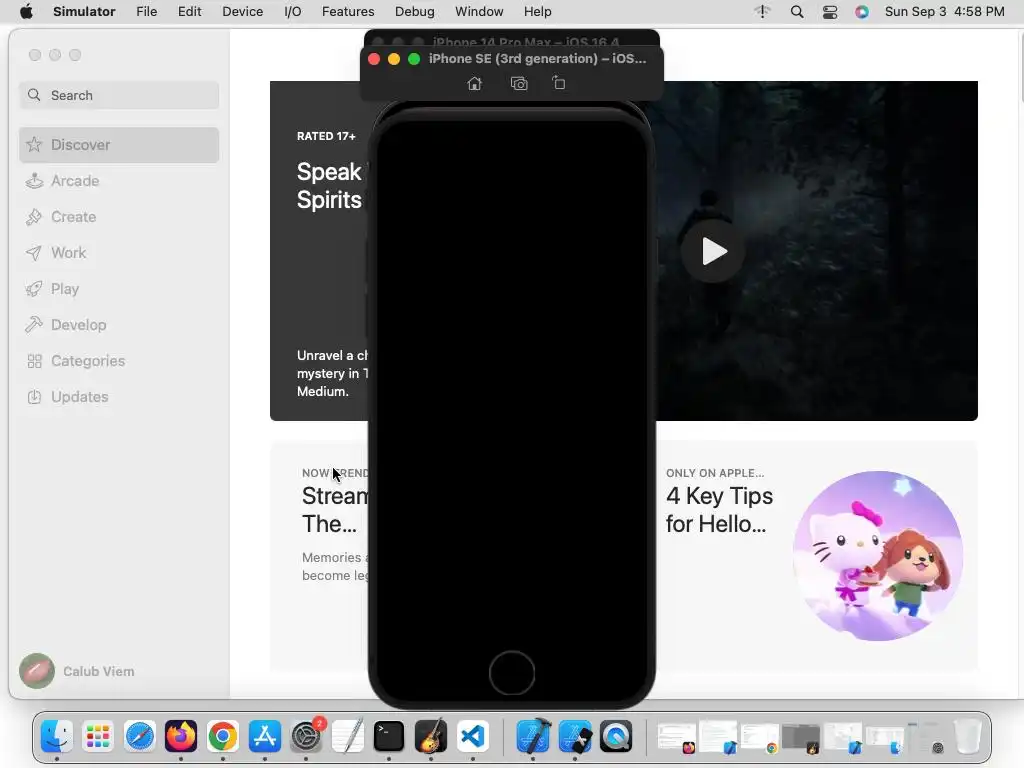Launch GarageBand from the Dock
The image size is (1024, 768).
click(x=431, y=737)
